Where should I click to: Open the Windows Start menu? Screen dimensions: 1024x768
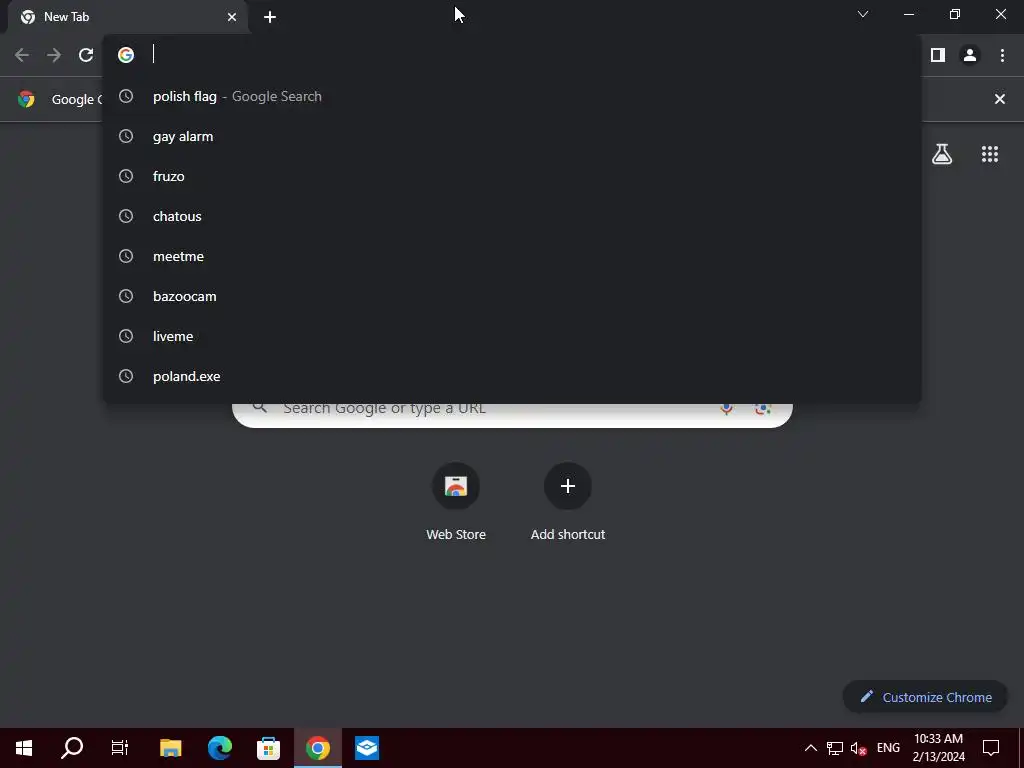point(24,748)
